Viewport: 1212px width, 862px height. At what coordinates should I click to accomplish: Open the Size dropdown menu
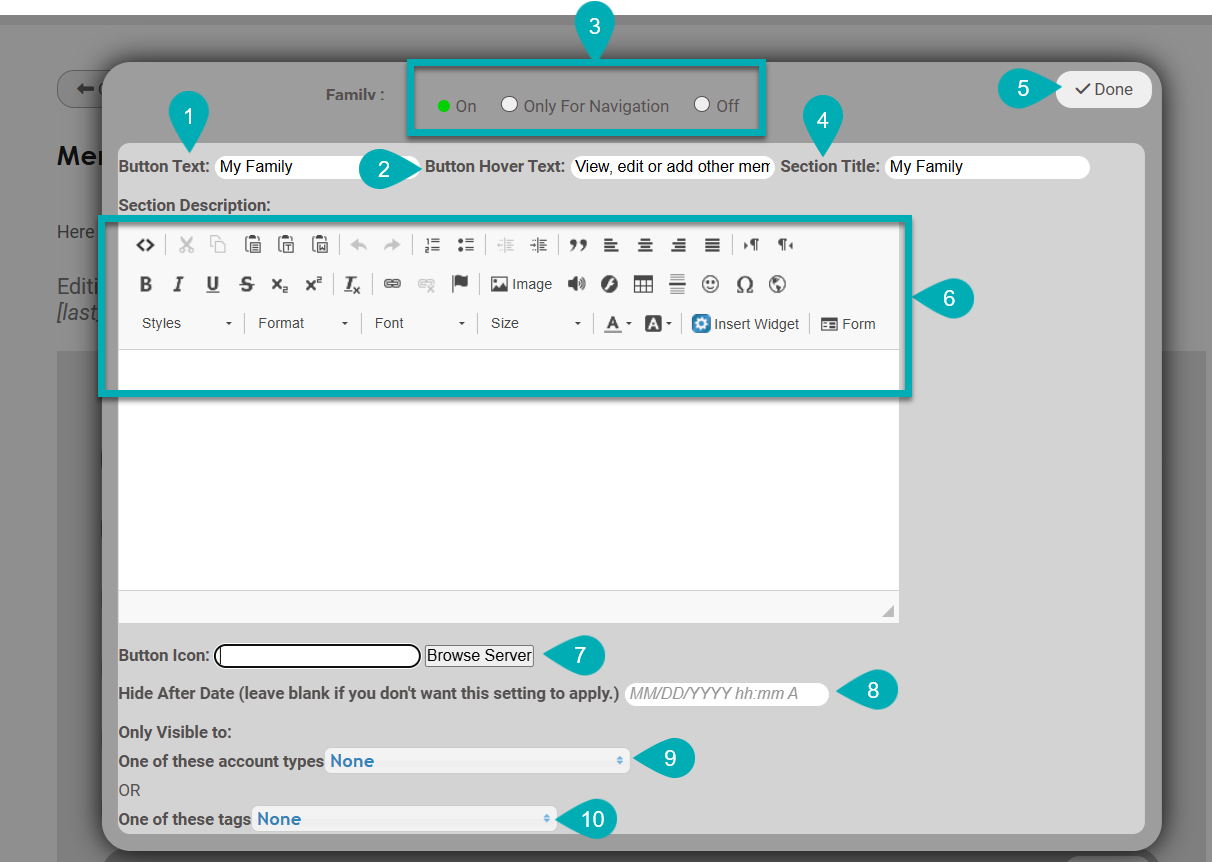pos(536,324)
